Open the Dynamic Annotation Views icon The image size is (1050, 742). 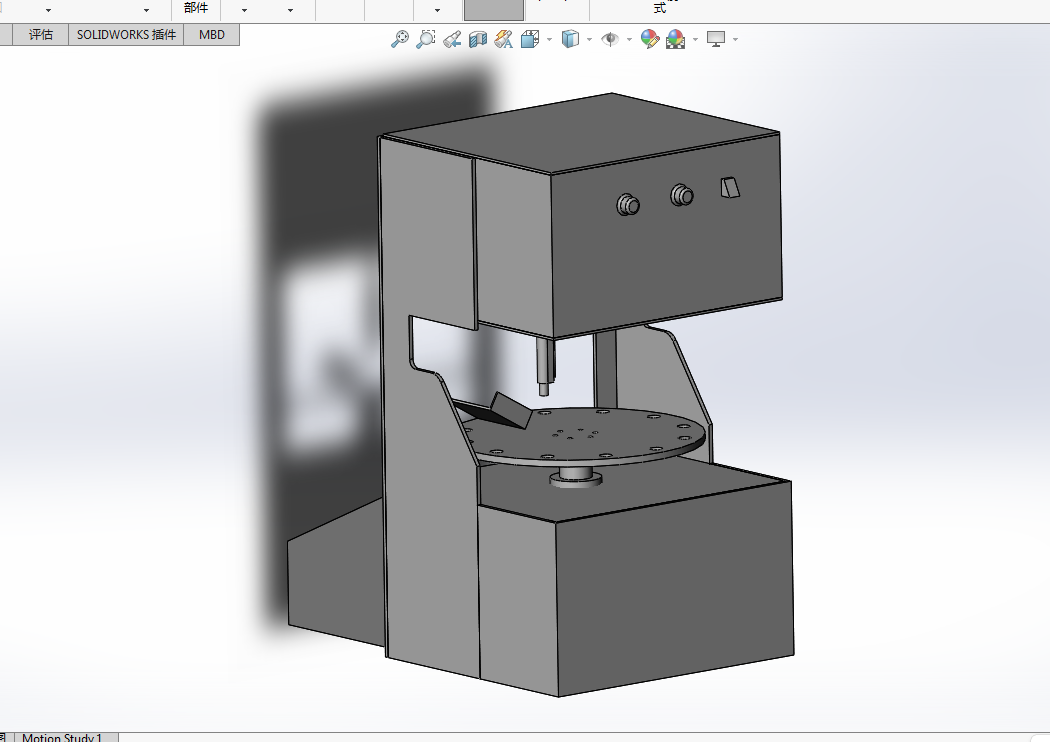504,40
